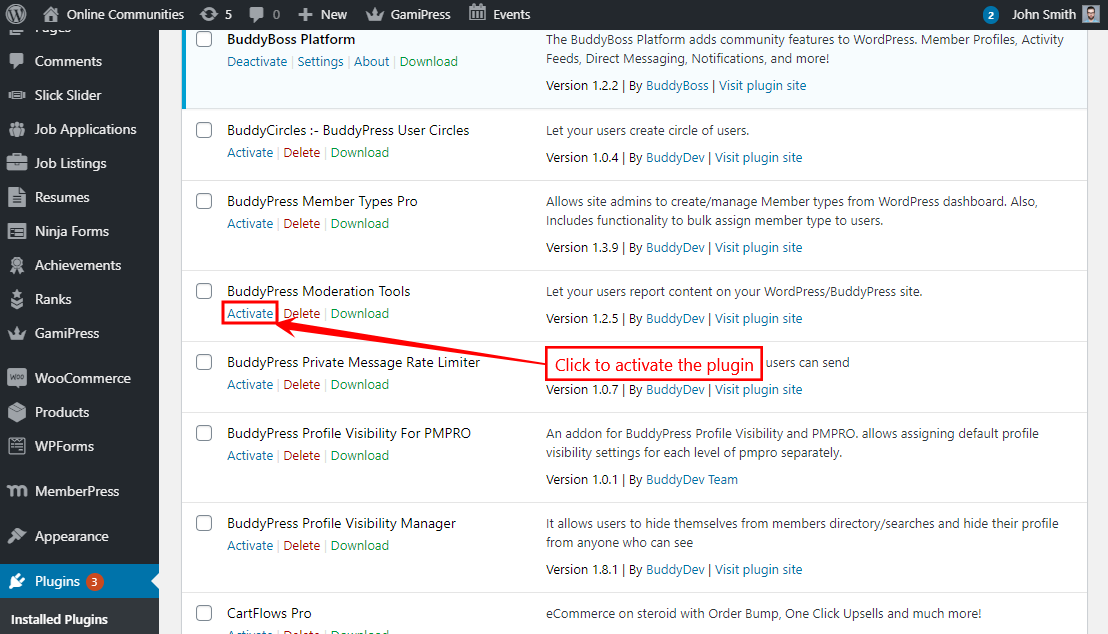The image size is (1108, 634).
Task: Open WooCommerce from the sidebar icon
Action: 17,378
